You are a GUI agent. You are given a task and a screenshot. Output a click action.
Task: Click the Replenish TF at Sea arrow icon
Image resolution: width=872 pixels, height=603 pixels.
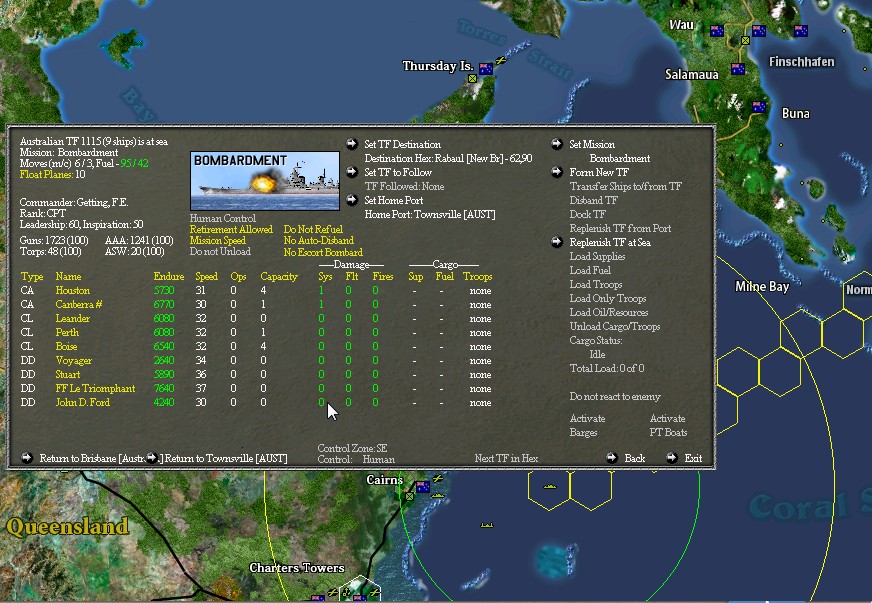557,242
